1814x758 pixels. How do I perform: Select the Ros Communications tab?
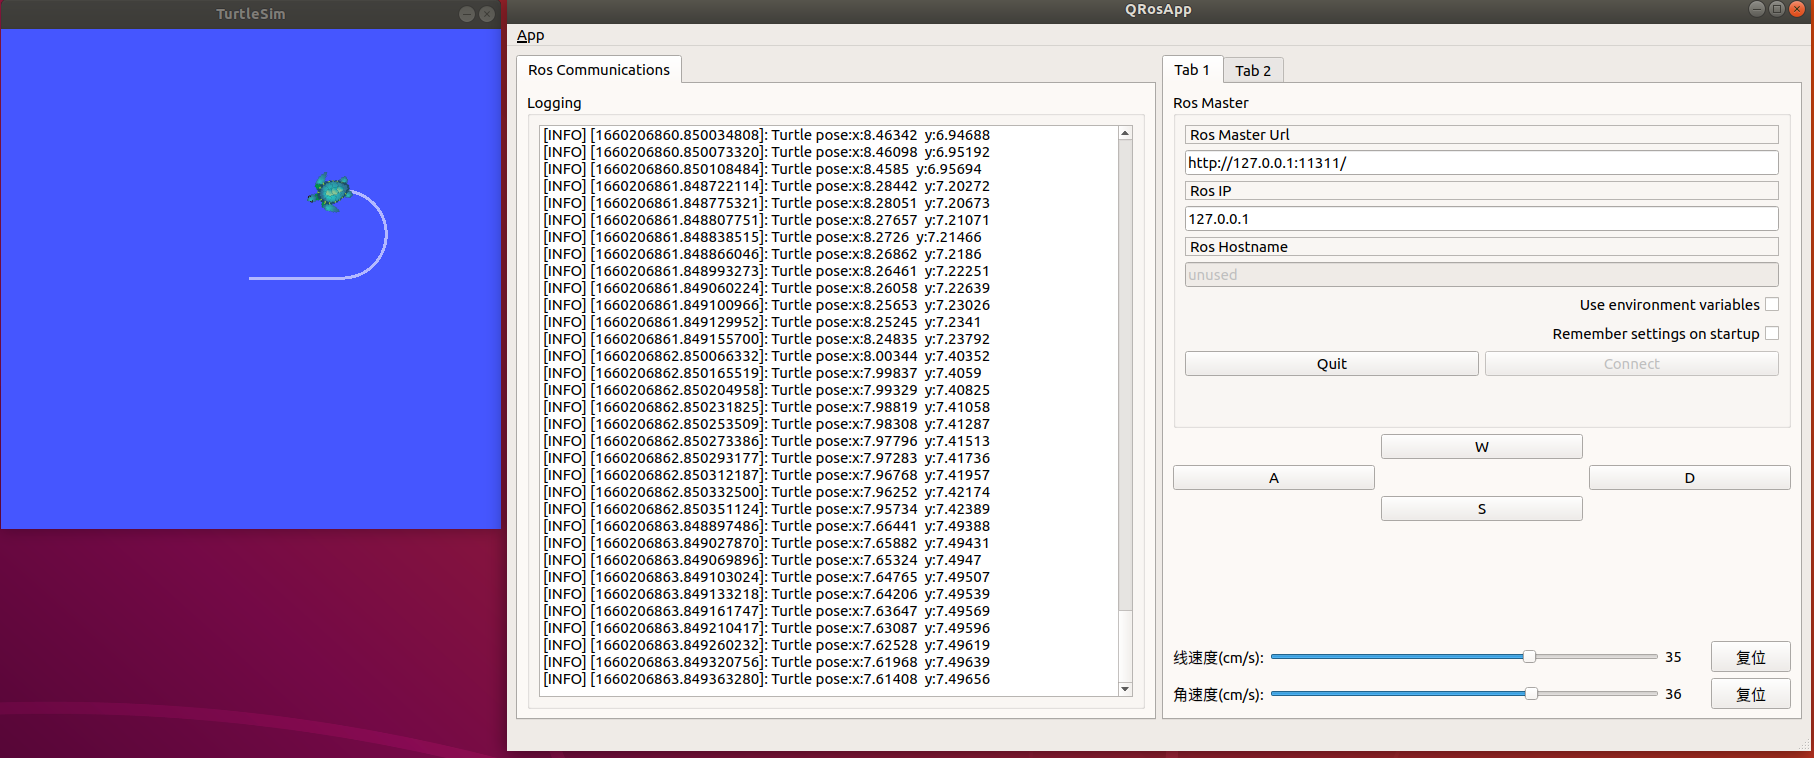[x=598, y=70]
